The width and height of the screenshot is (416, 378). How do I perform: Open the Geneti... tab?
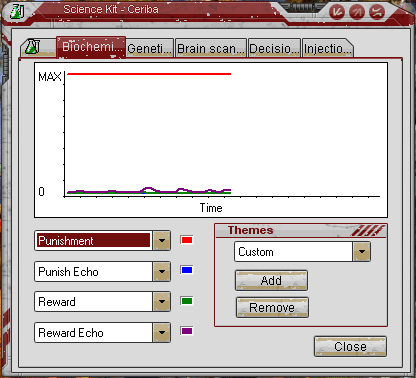pos(150,48)
